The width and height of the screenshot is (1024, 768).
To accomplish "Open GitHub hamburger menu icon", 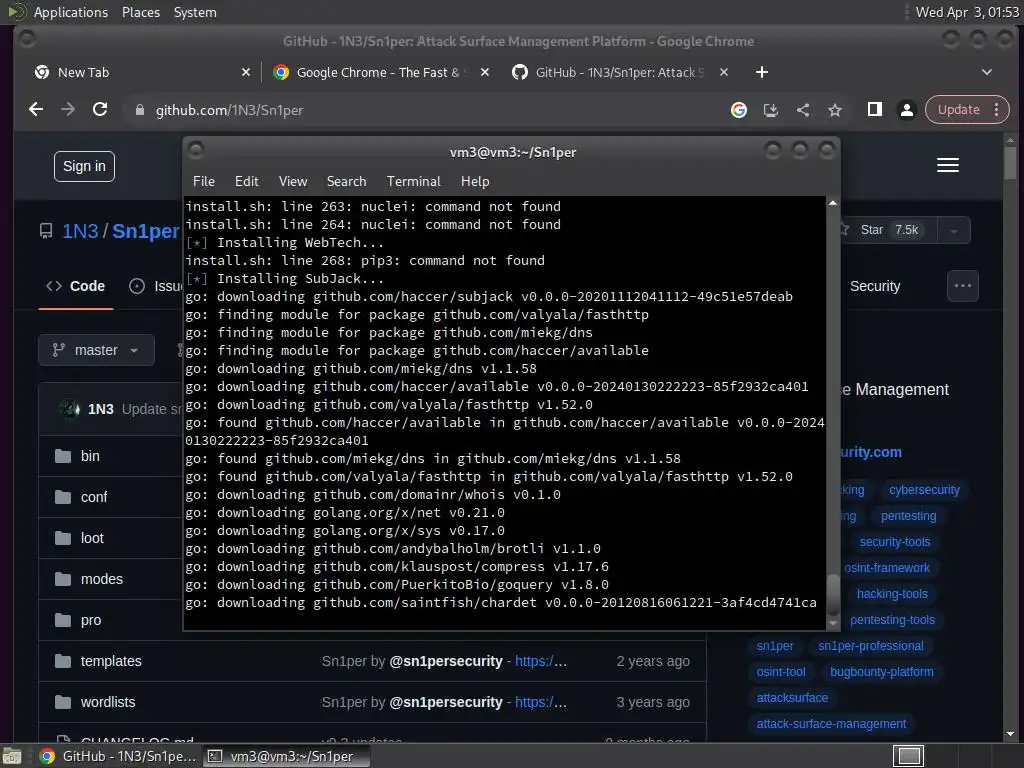I will click(948, 165).
